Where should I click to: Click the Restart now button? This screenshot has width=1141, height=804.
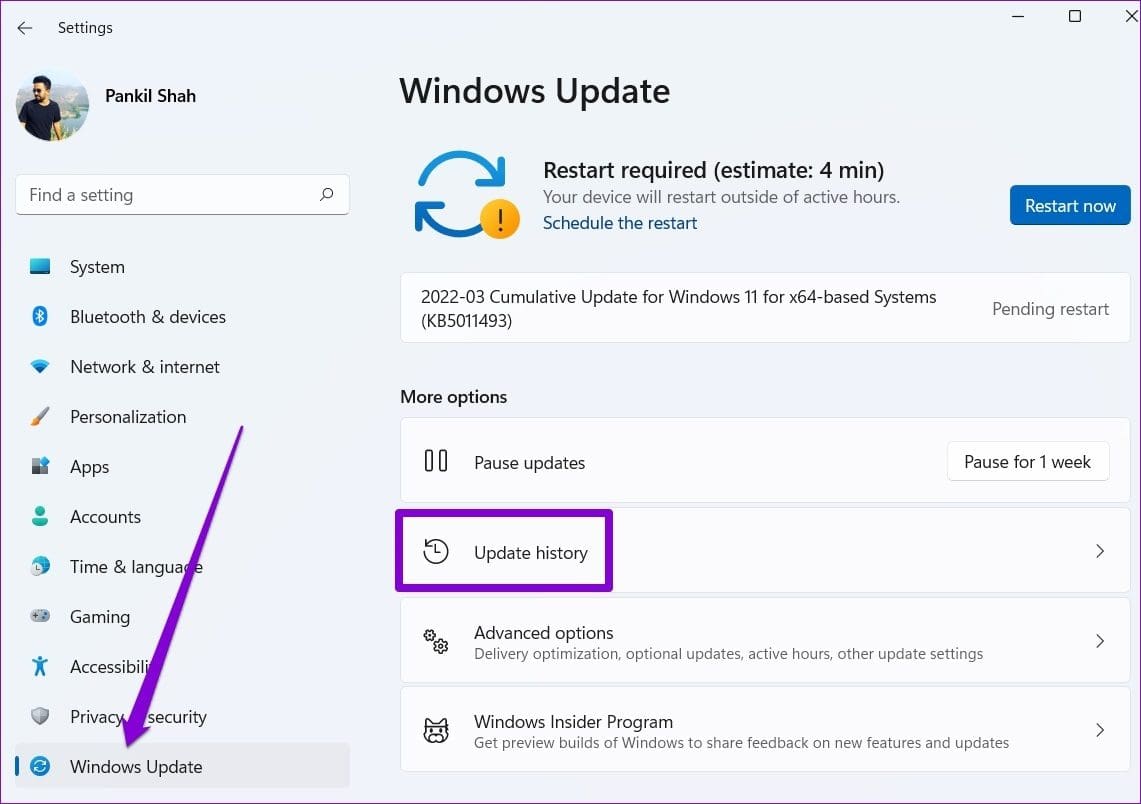(x=1070, y=205)
